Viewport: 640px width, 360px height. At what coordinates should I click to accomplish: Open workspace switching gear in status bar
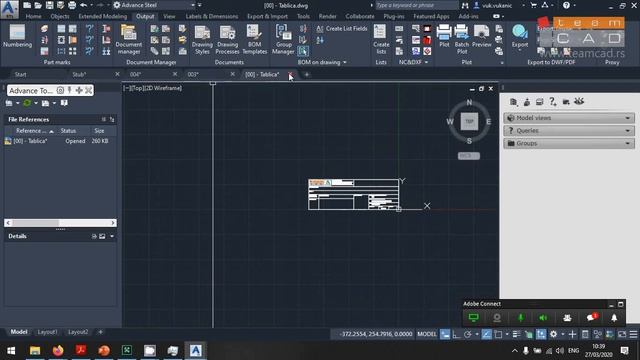click(x=553, y=334)
